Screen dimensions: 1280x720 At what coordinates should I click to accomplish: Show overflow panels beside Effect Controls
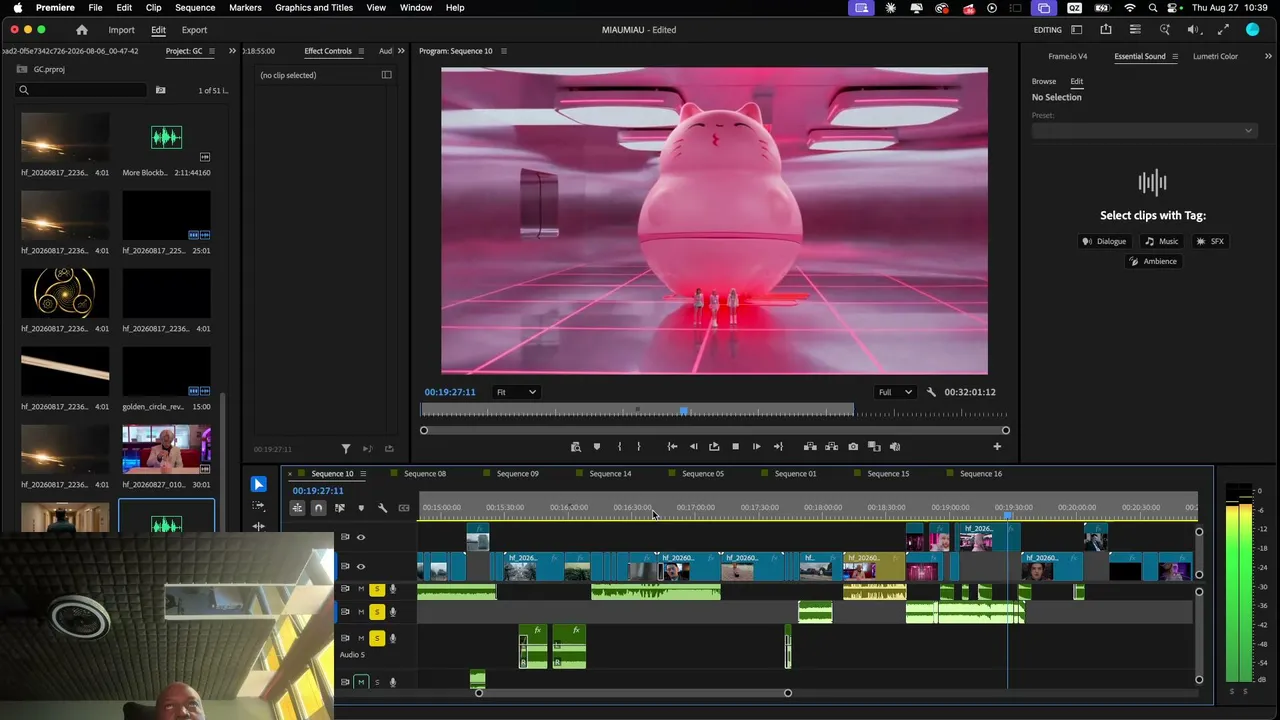pyautogui.click(x=401, y=51)
